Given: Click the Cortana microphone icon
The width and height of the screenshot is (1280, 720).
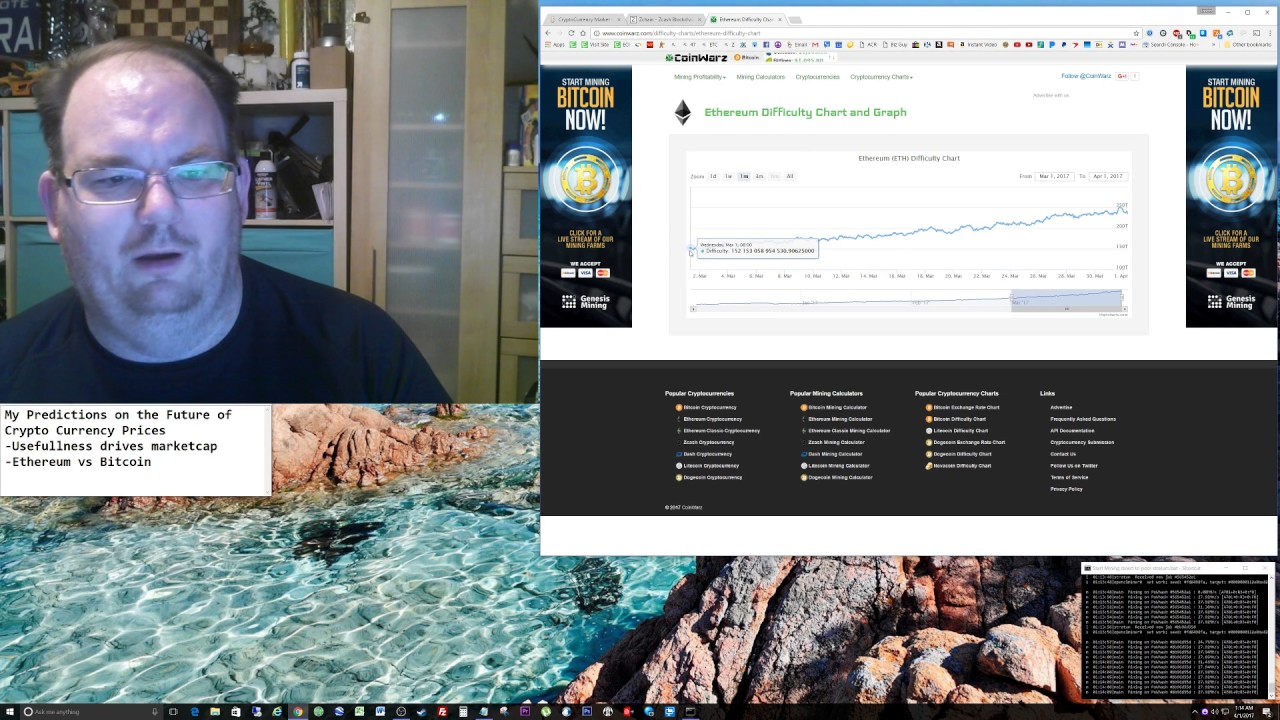Looking at the screenshot, I should coord(154,711).
